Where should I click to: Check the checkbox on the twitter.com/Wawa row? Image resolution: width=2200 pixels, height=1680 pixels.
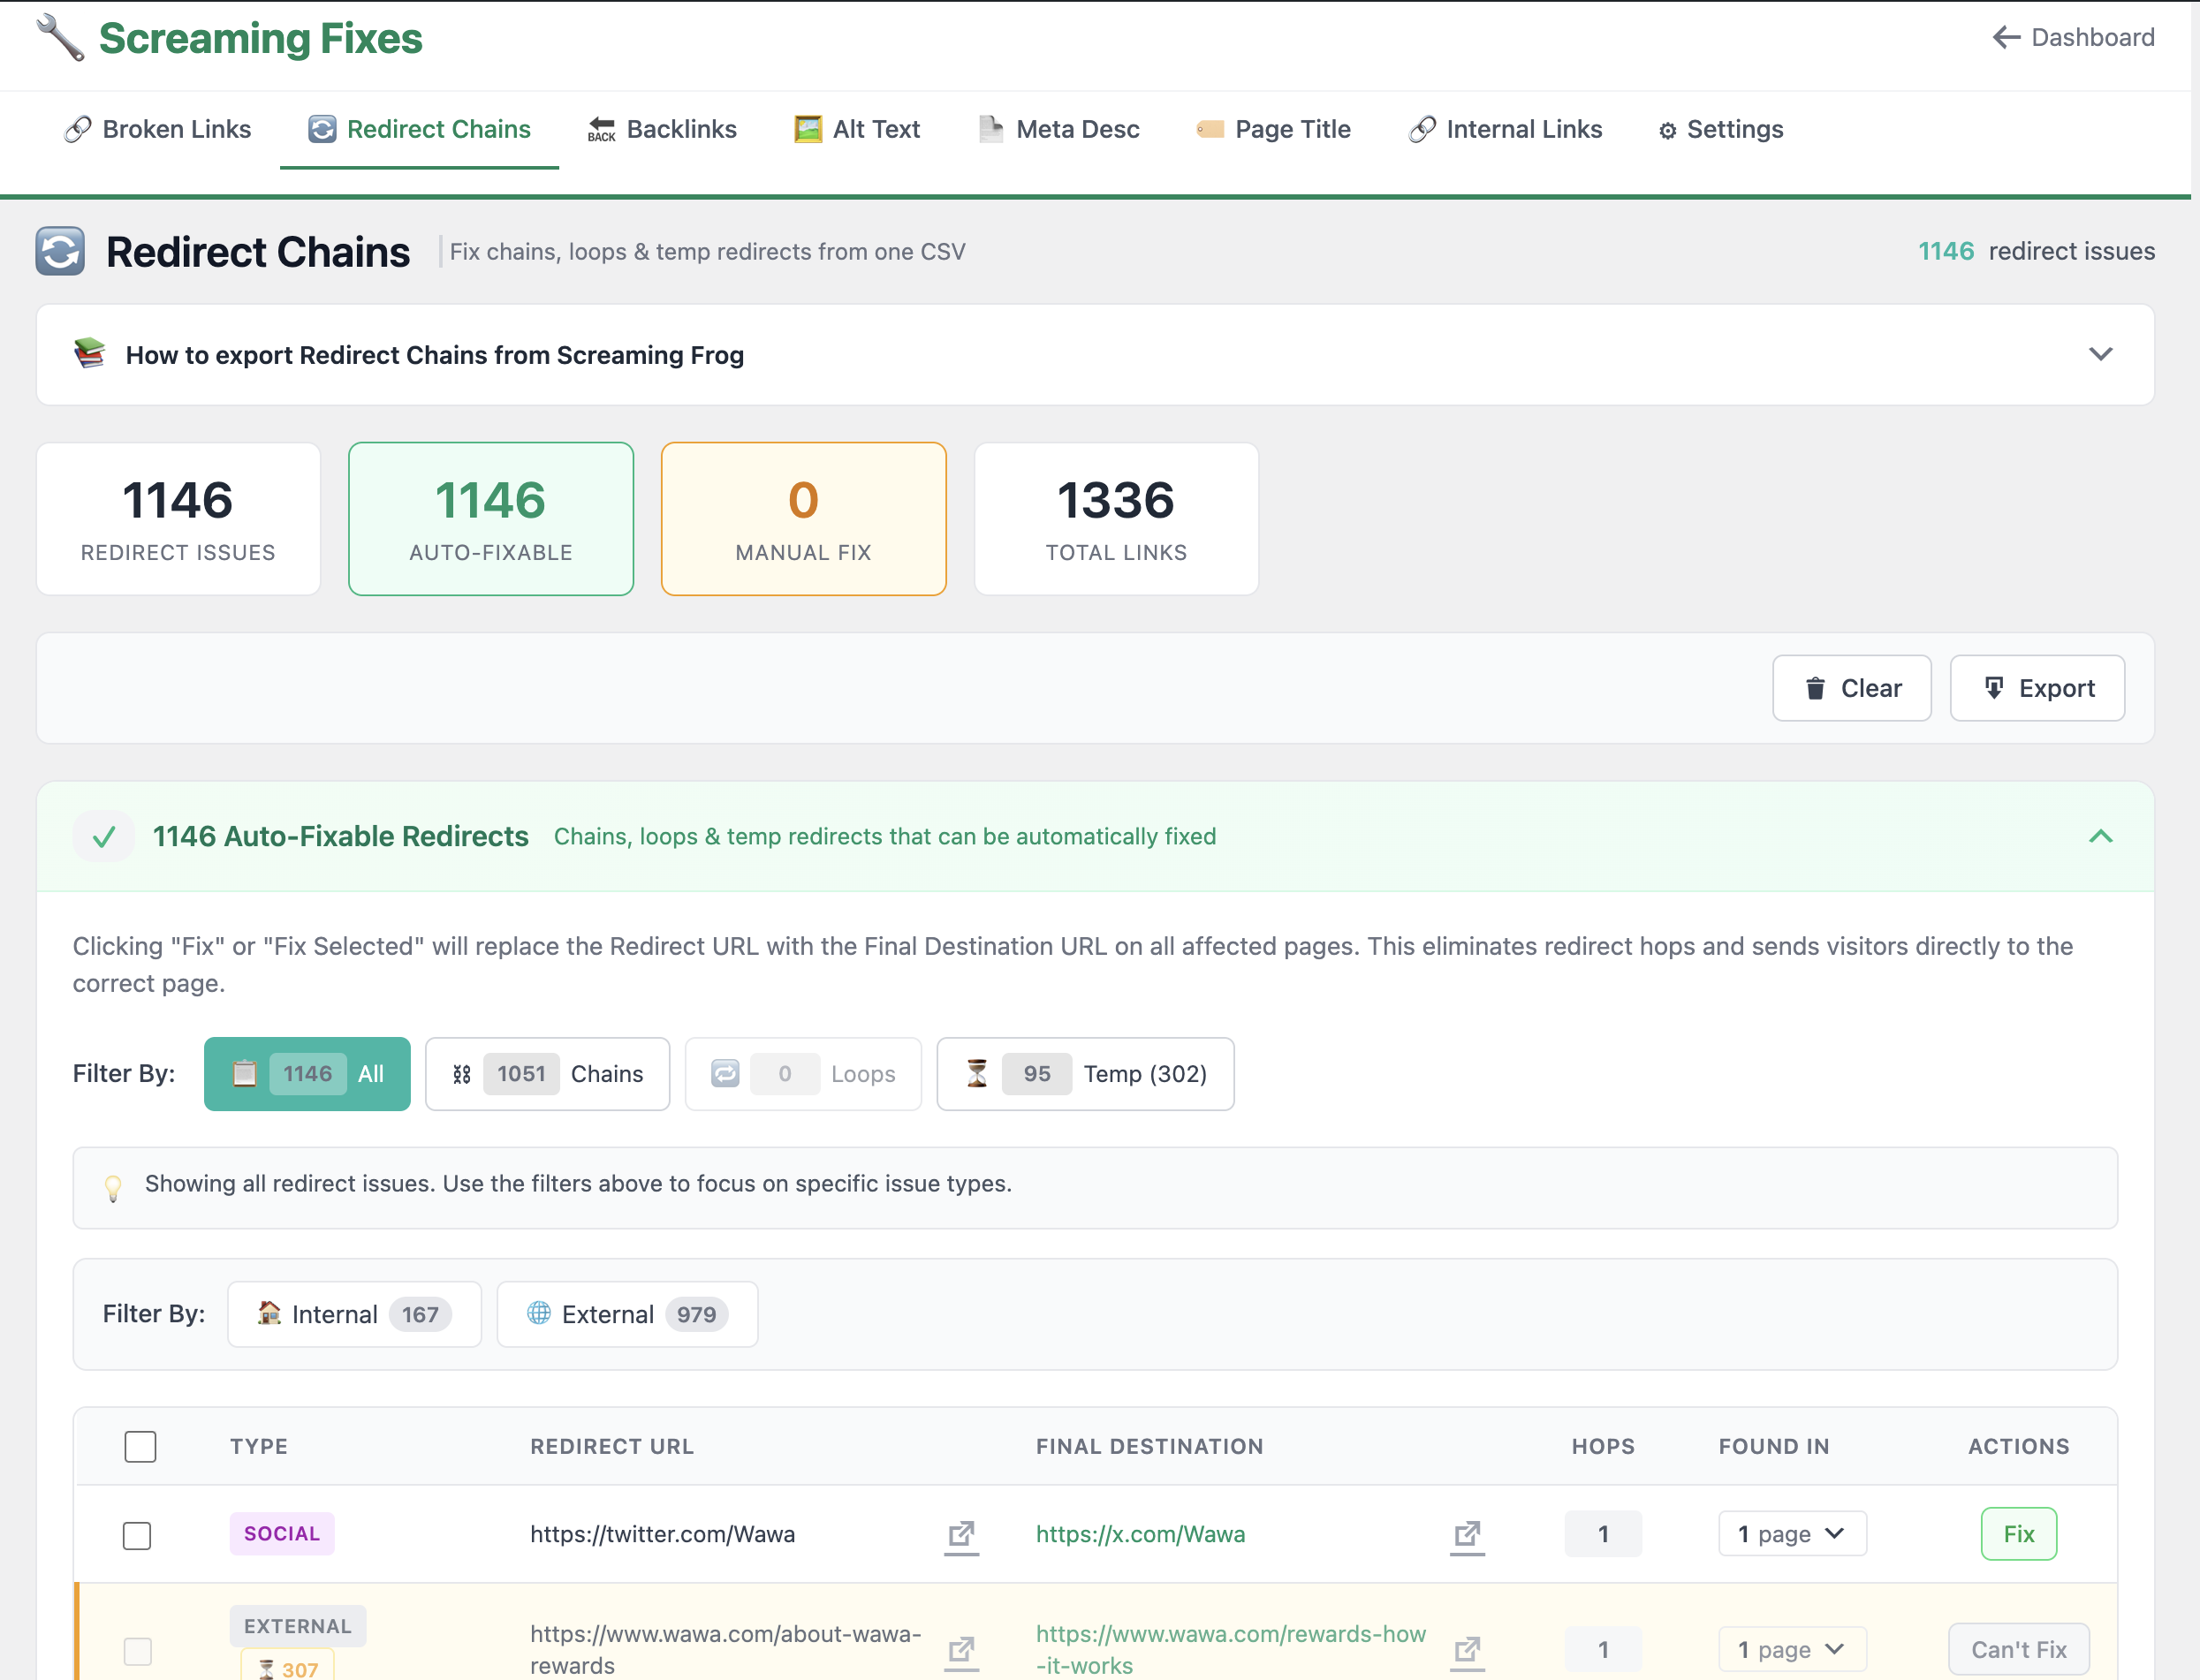pyautogui.click(x=137, y=1536)
